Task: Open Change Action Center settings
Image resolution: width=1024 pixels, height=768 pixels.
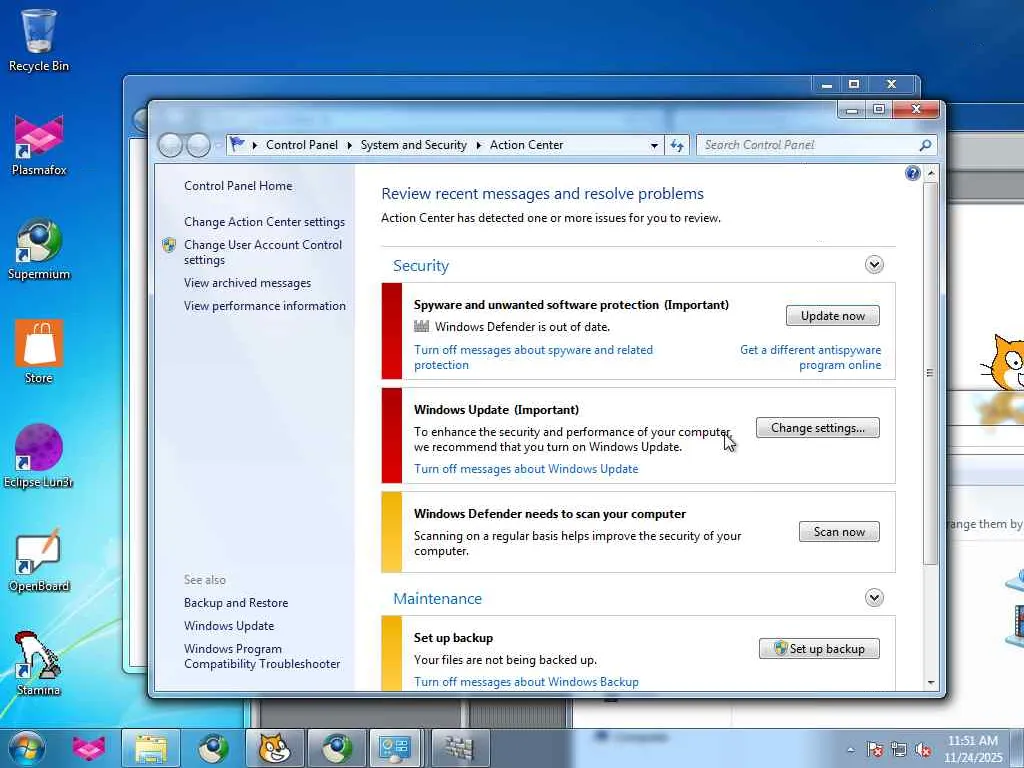Action: pos(264,222)
